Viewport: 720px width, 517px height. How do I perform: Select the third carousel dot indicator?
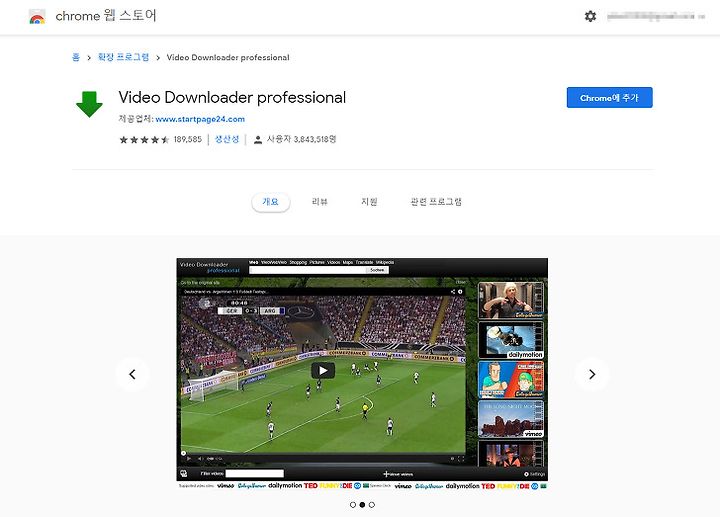pos(372,505)
